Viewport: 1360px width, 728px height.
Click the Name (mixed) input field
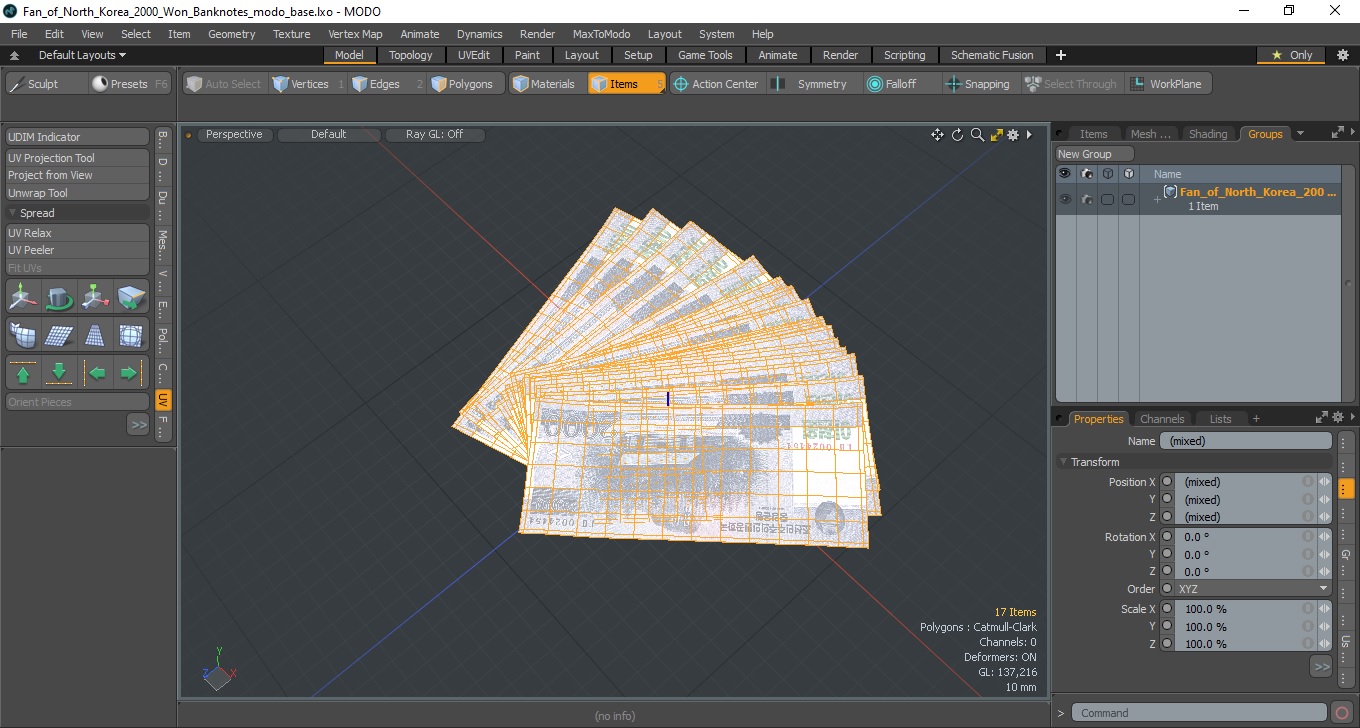click(1246, 441)
